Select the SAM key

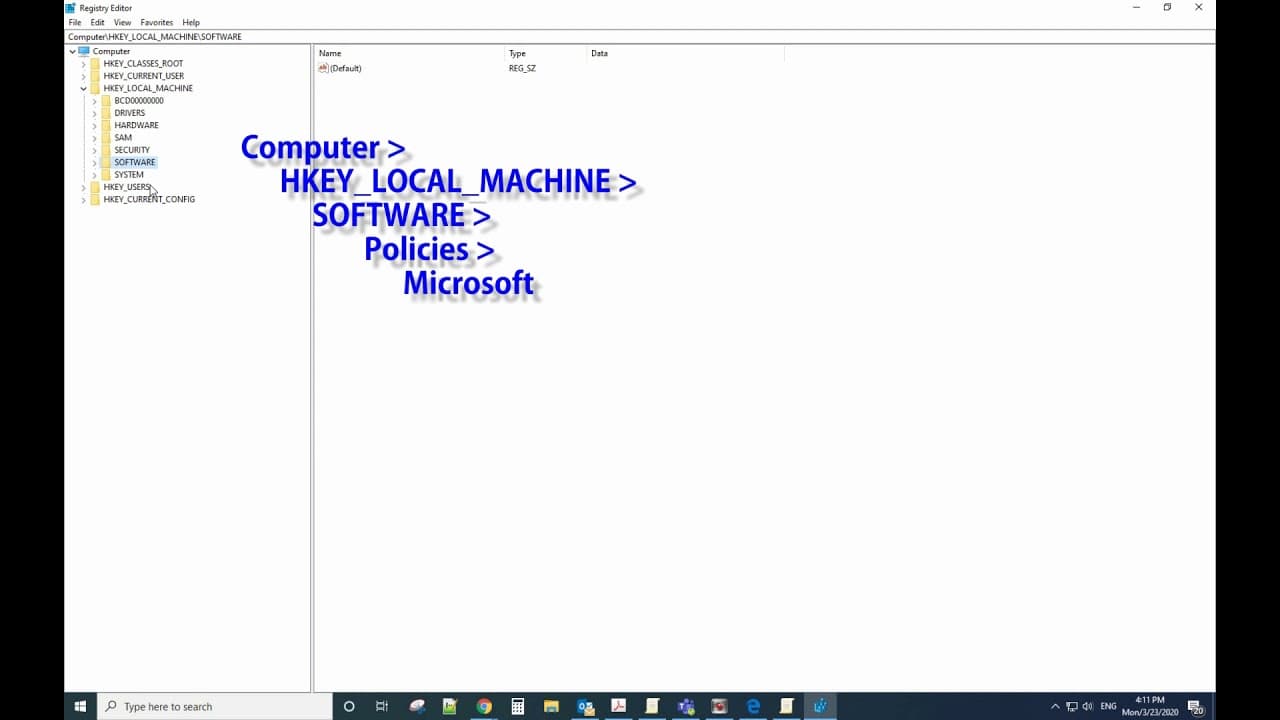(123, 138)
